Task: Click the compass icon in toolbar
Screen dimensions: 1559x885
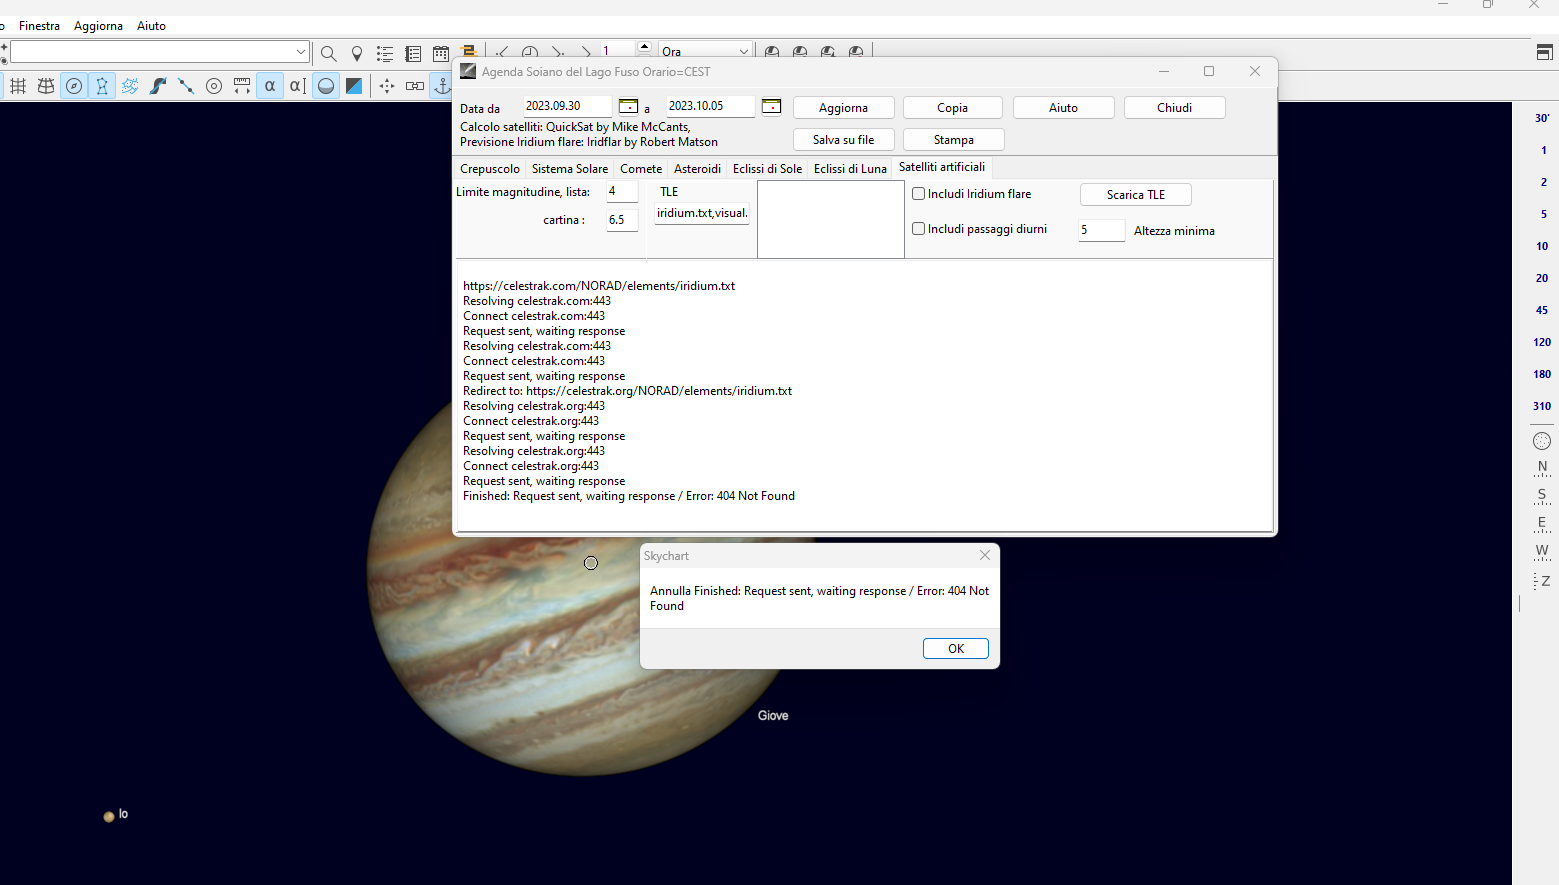Action: point(74,86)
